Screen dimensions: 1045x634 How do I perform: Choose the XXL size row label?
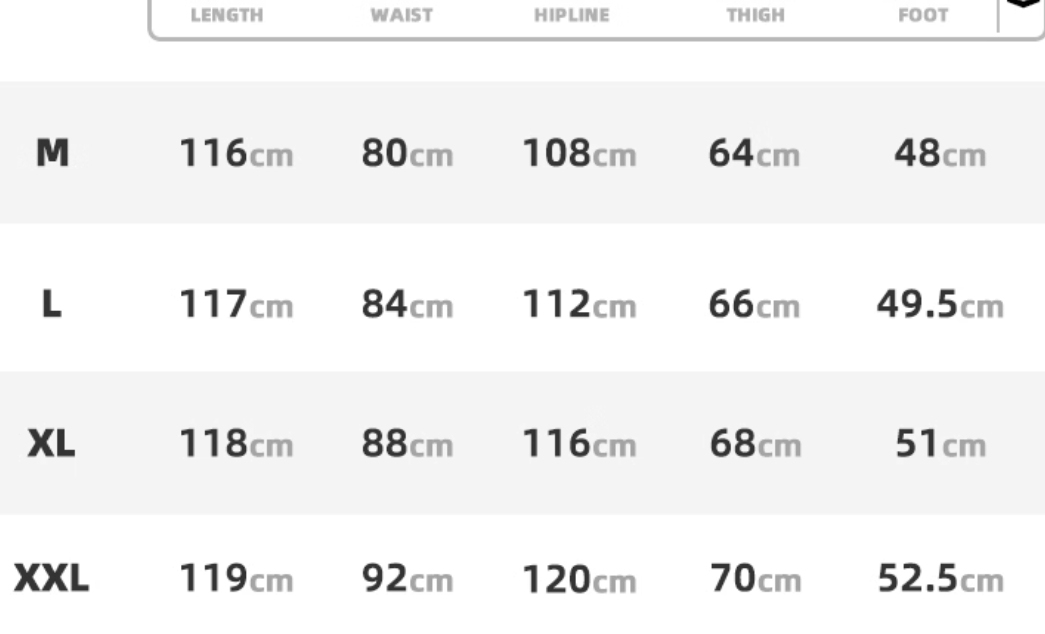click(51, 577)
